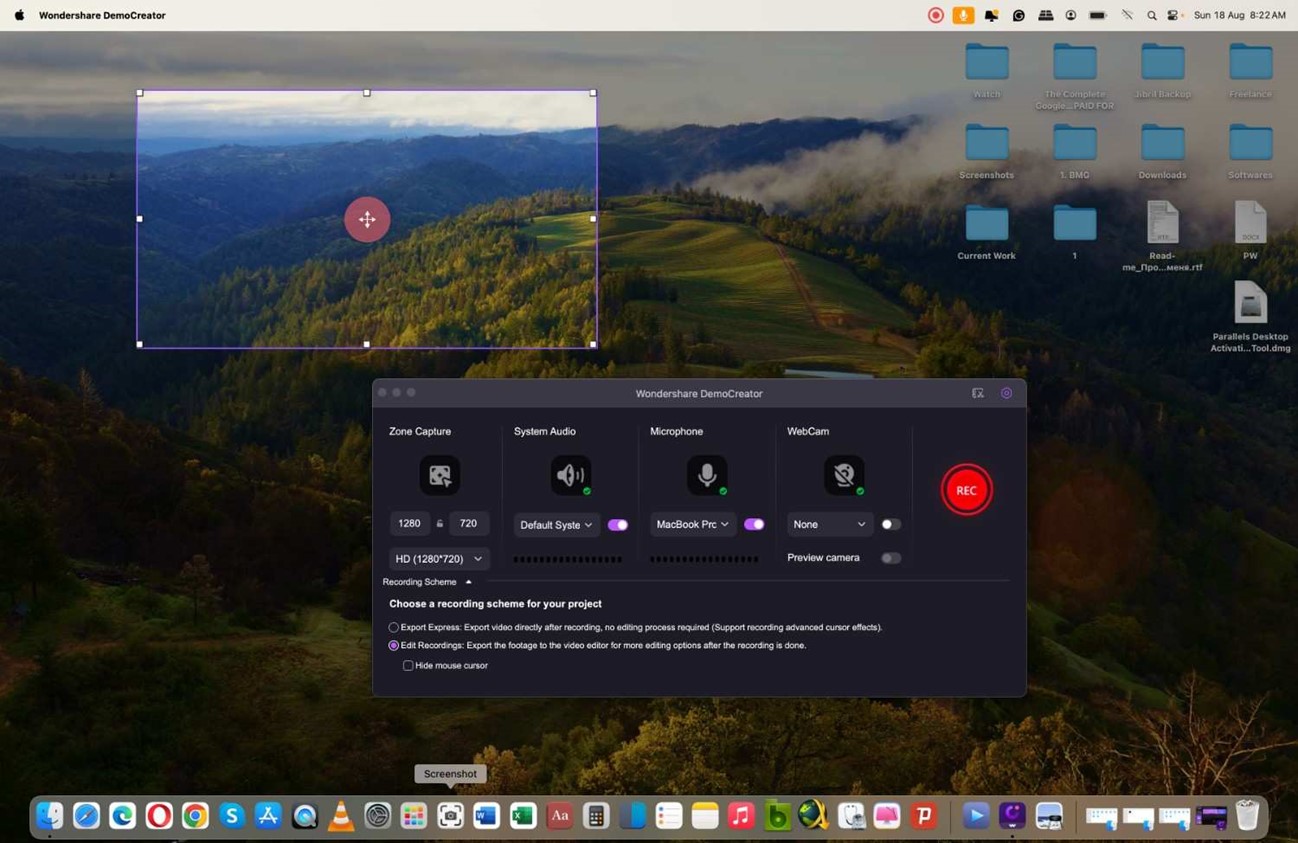Open Opera browser from the Dock
Image resolution: width=1298 pixels, height=843 pixels.
coord(159,816)
